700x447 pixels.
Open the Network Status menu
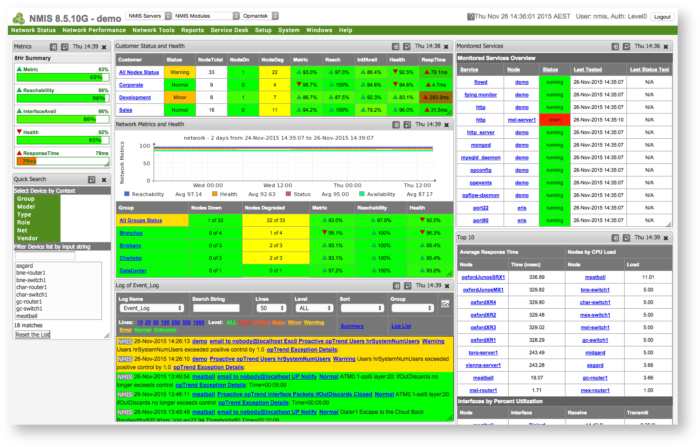[33, 30]
